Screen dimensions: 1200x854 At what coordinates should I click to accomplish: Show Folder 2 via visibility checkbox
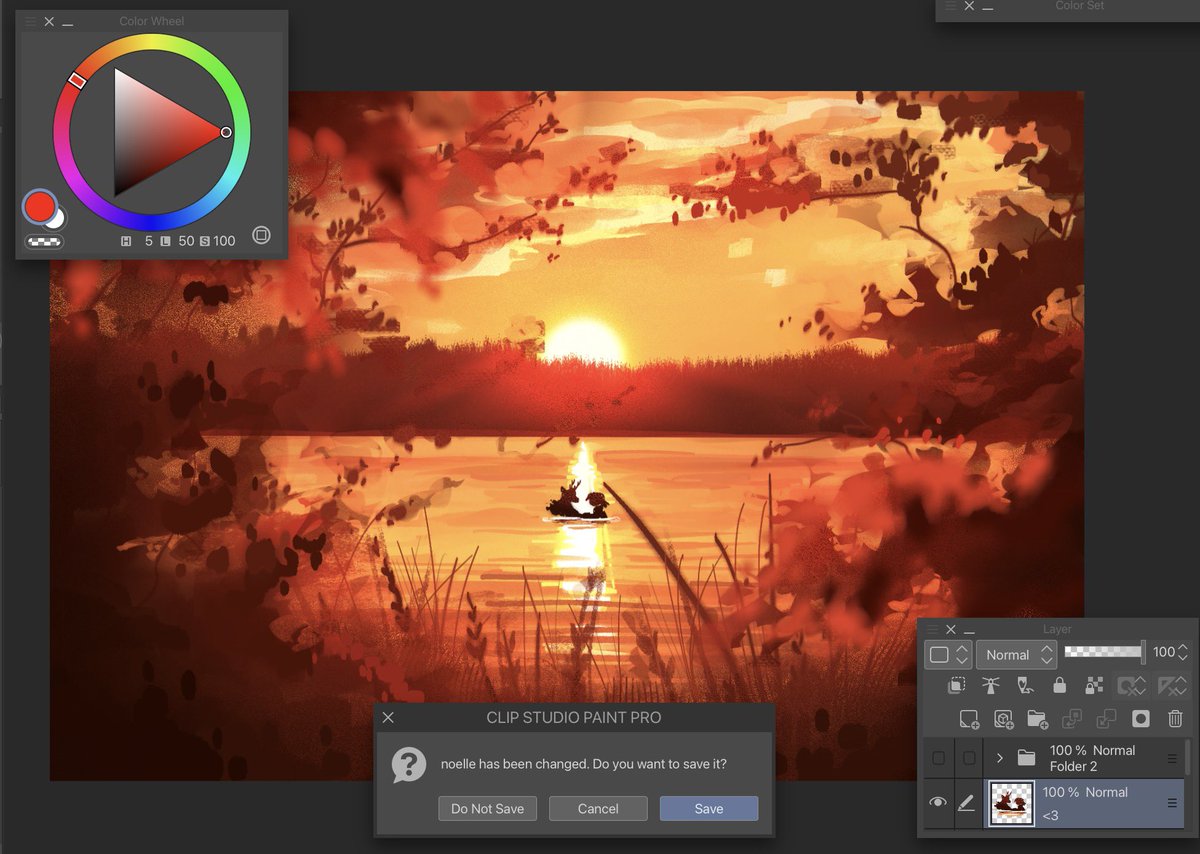938,759
